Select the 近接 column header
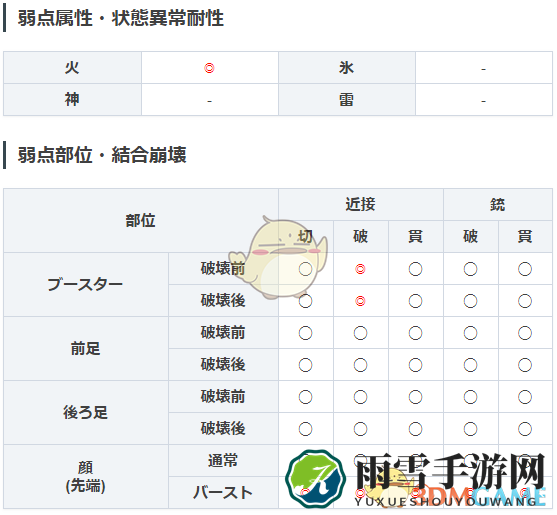This screenshot has width=557, height=515. pyautogui.click(x=361, y=205)
